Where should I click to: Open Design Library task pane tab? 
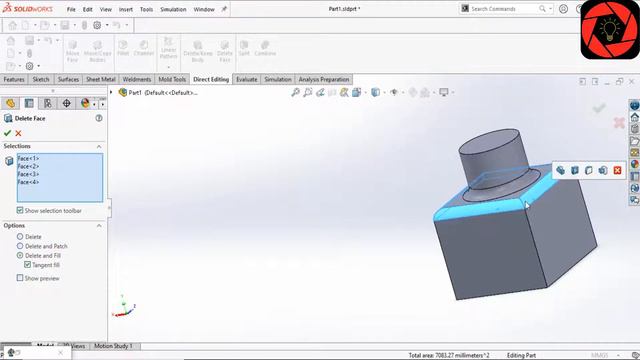(634, 129)
